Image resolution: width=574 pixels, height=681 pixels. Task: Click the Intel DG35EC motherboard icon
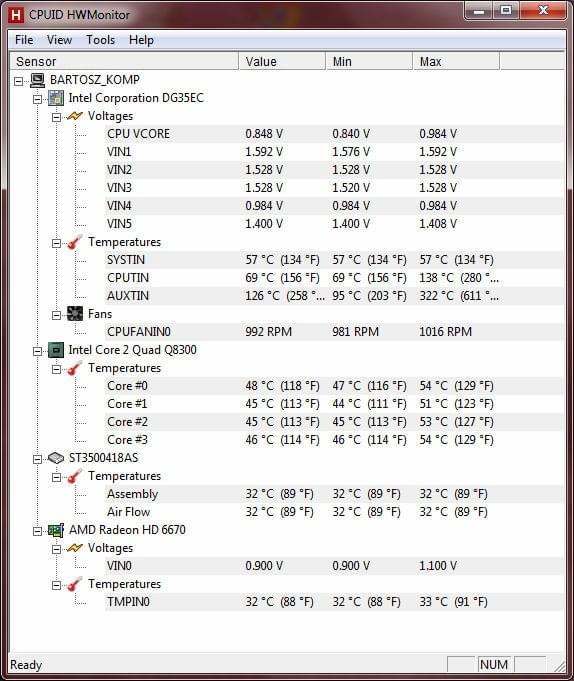coord(56,98)
